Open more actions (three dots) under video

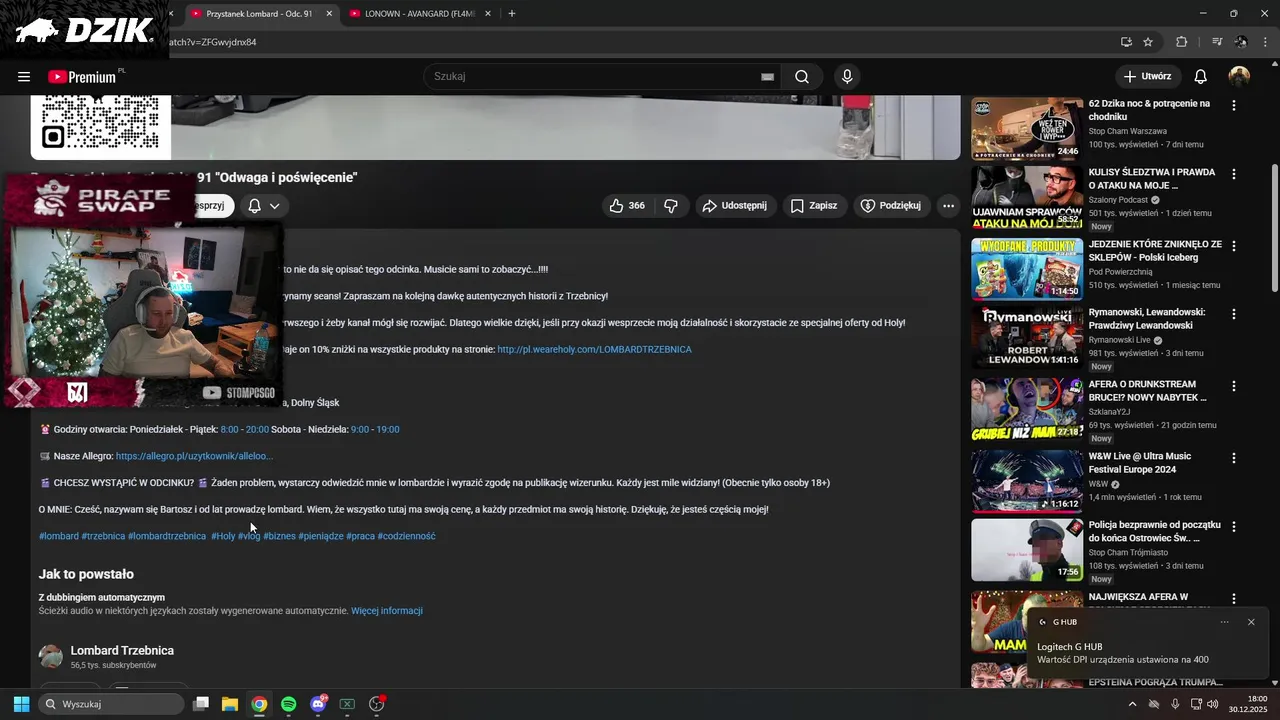[948, 206]
